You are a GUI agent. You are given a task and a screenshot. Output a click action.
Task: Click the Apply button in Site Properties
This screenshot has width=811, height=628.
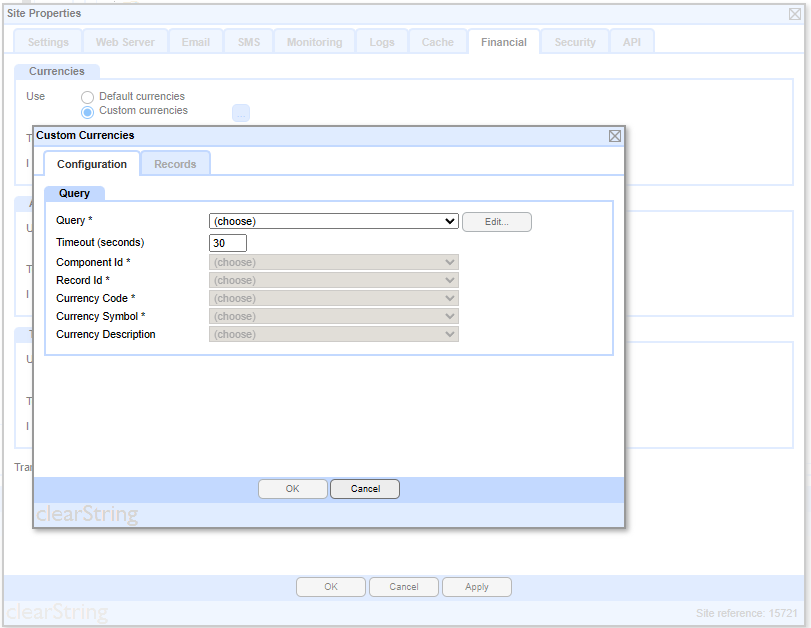477,587
